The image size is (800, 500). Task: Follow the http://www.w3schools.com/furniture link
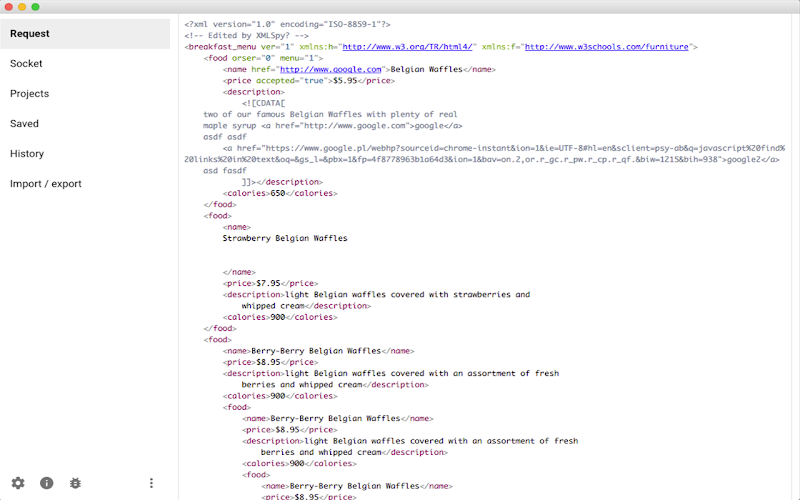point(607,47)
